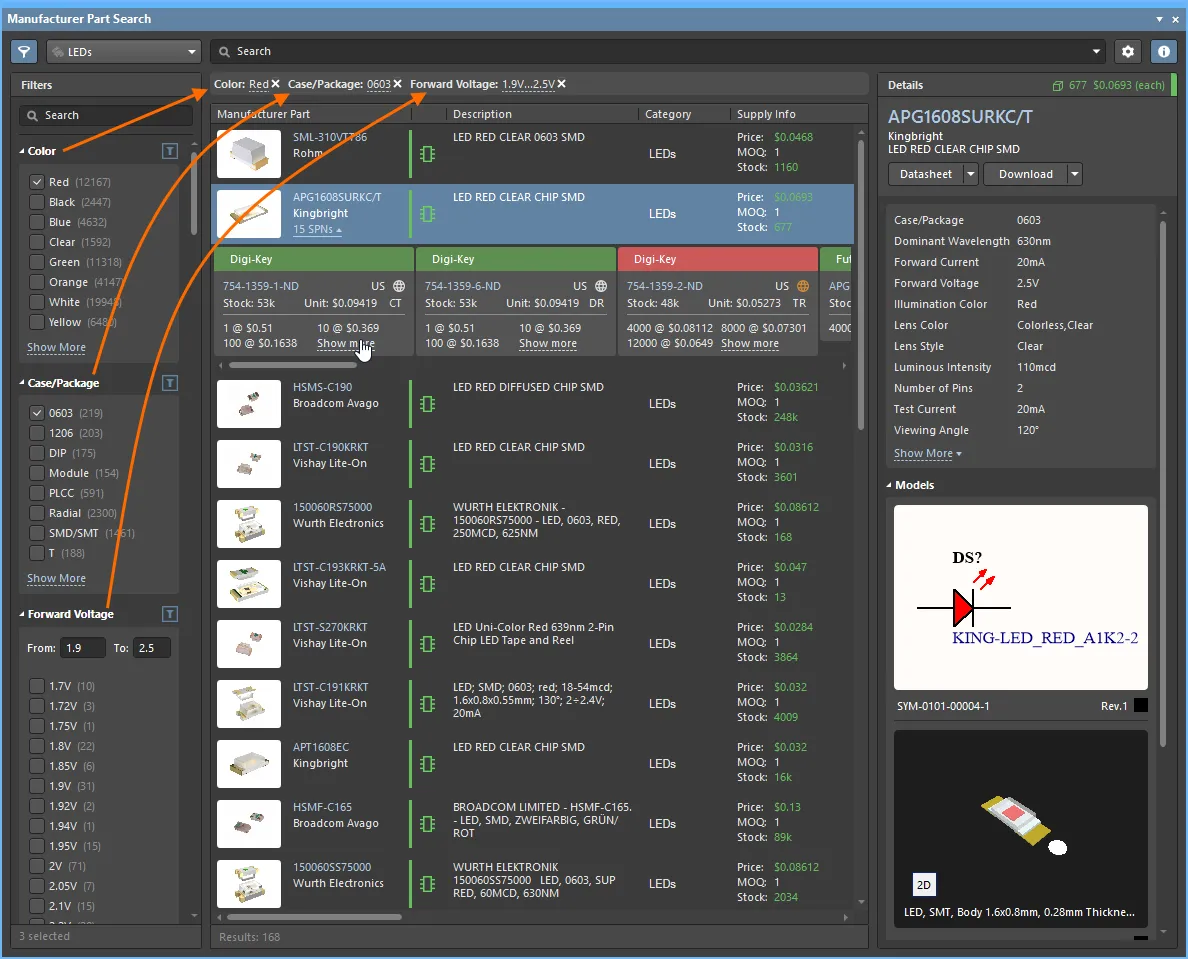Screen dimensions: 1188x959
Task: Select the SMD/SMT package checkbox
Action: tap(36, 533)
